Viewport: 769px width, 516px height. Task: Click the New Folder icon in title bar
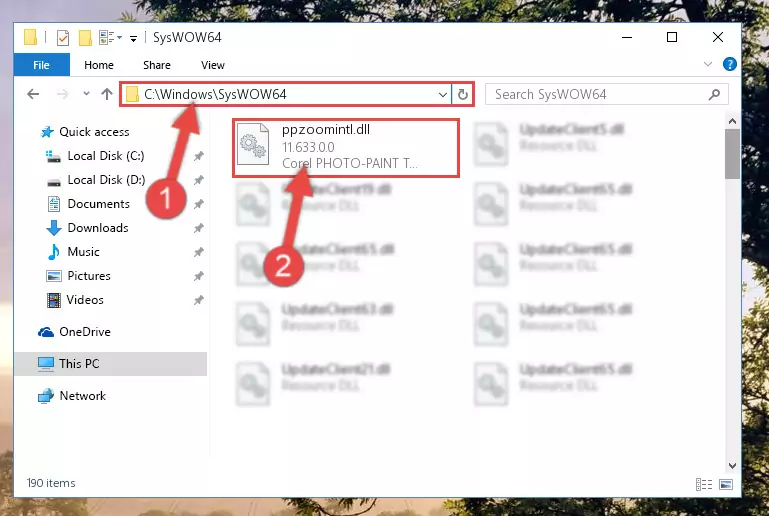[85, 38]
